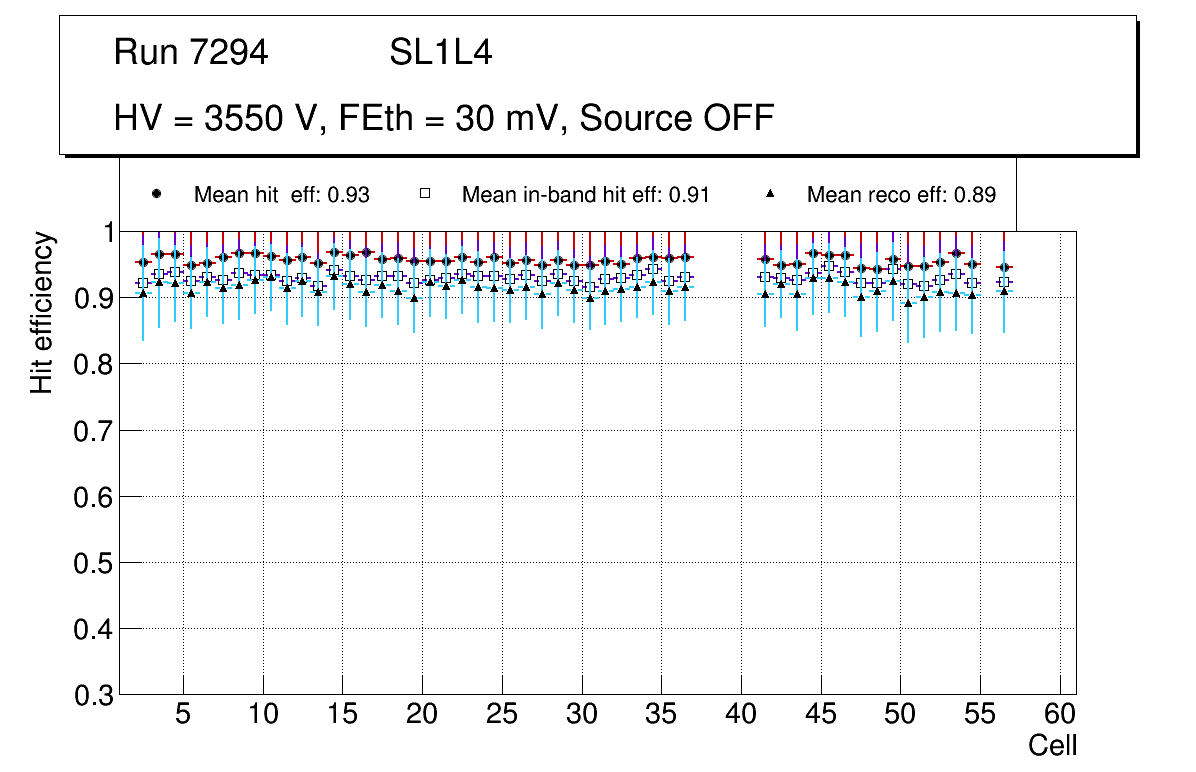Image resolution: width=1196 pixels, height=772 pixels.
Task: Click the isolated filled circle marker near cell 56
Action: [x=1005, y=267]
